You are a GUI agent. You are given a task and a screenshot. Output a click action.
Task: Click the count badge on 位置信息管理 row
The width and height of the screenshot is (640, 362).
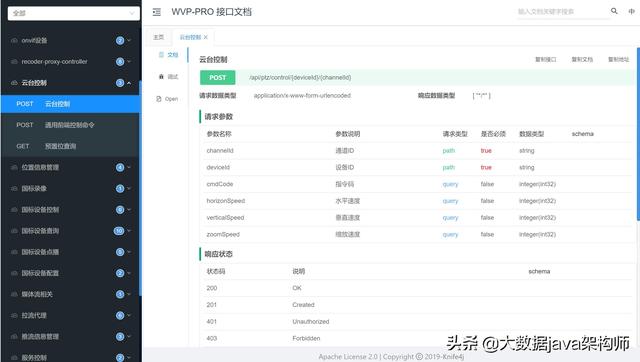pyautogui.click(x=120, y=167)
